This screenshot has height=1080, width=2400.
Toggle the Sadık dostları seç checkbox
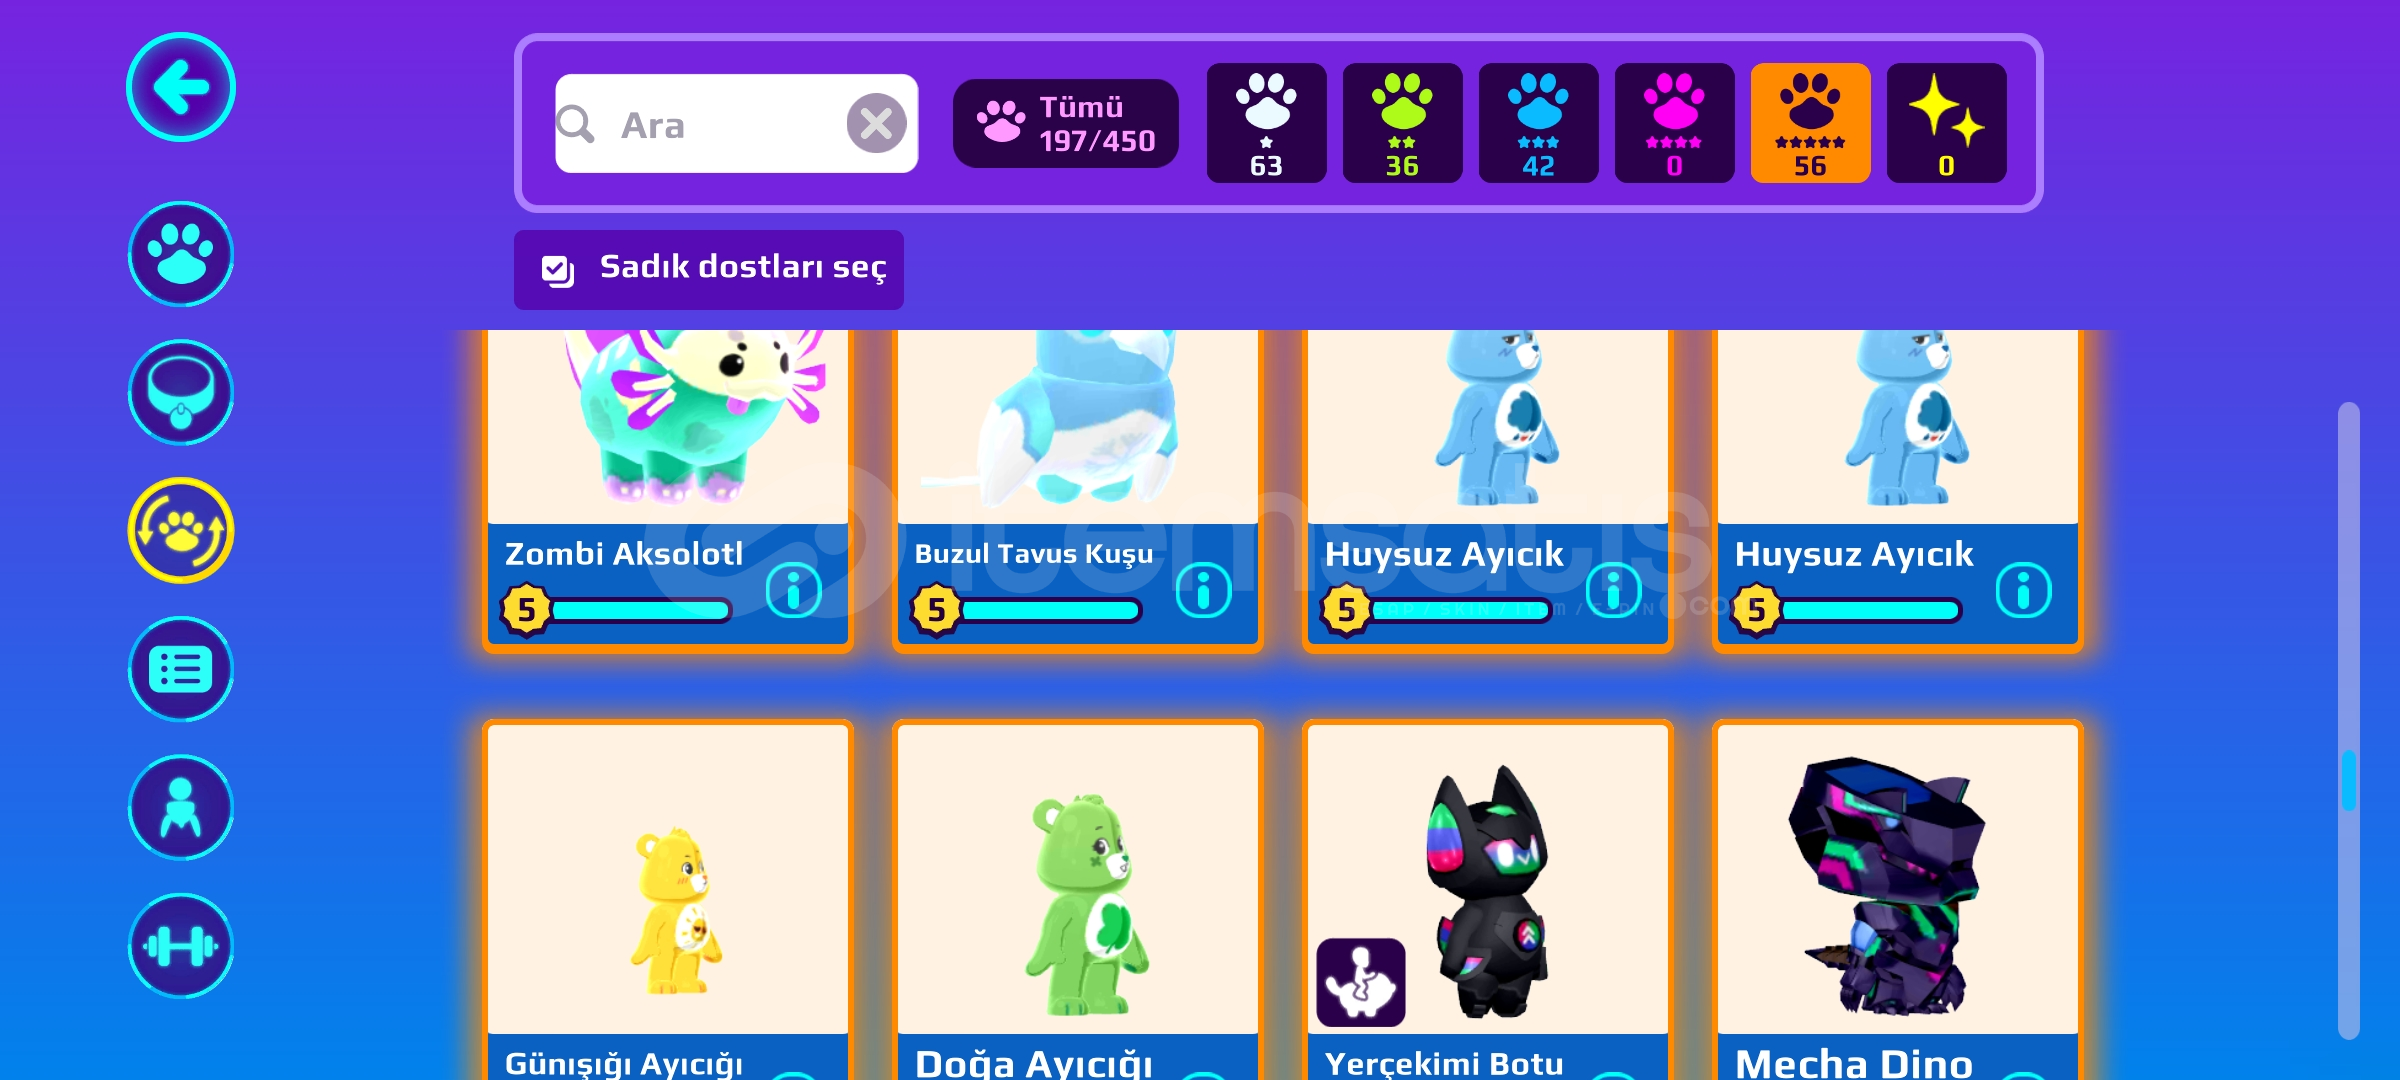click(557, 270)
